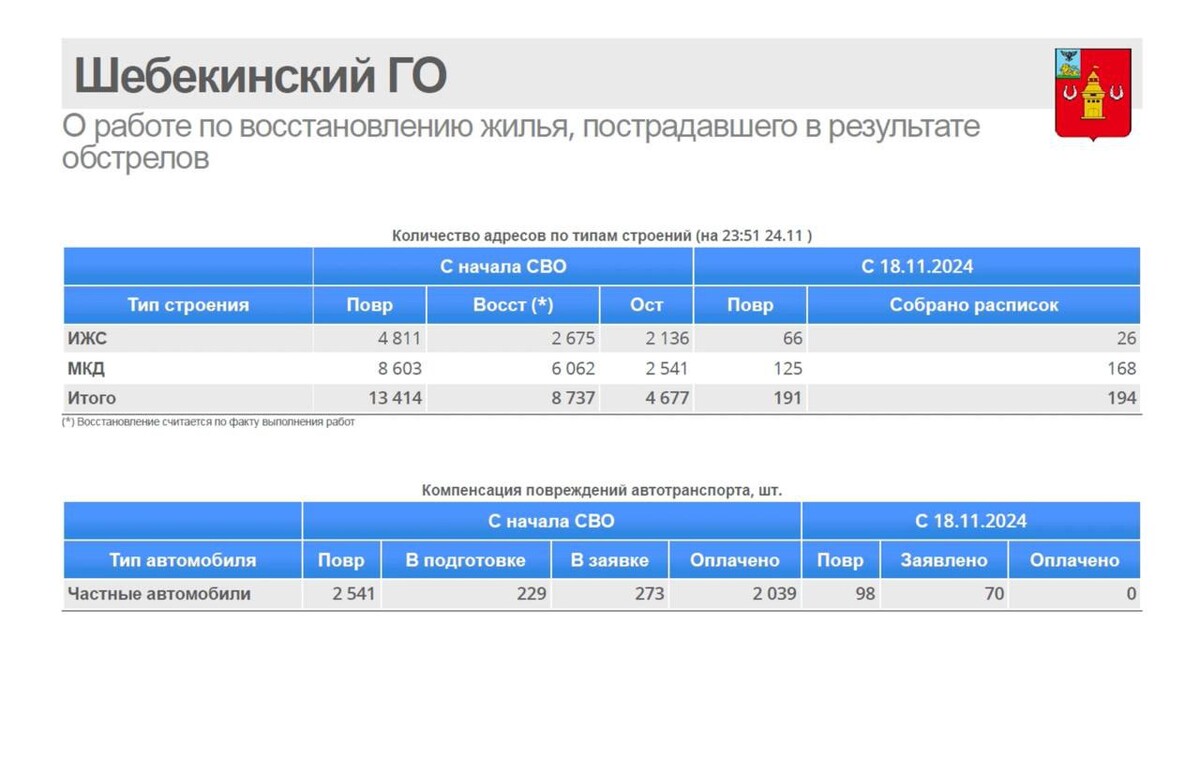Click the Собрано расписок column header

click(974, 305)
